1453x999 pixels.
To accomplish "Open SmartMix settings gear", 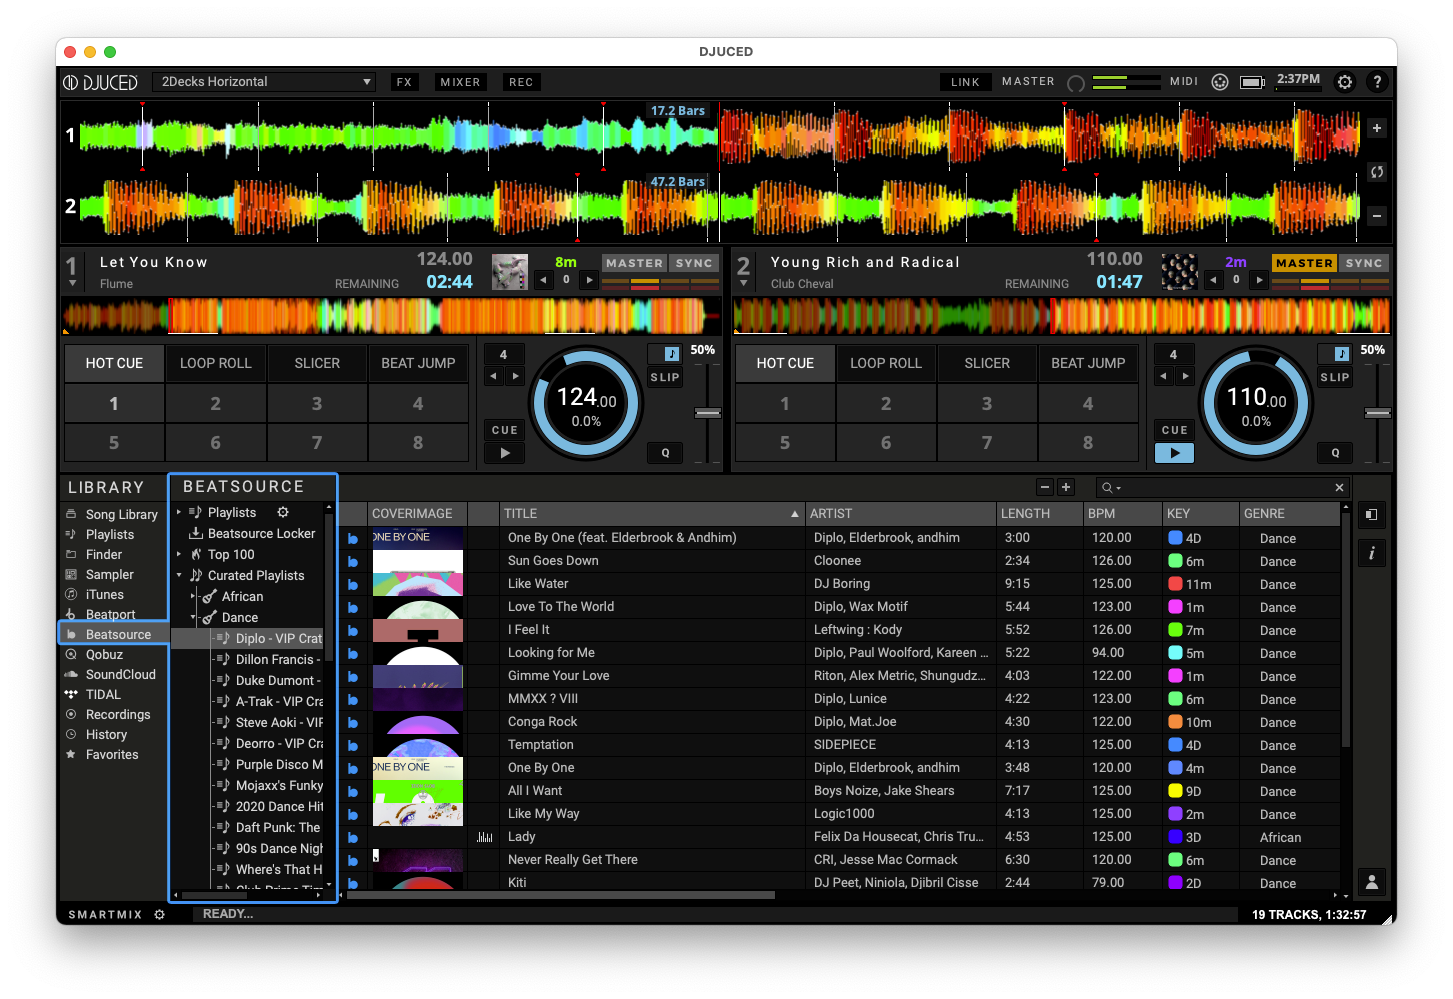I will click(160, 914).
